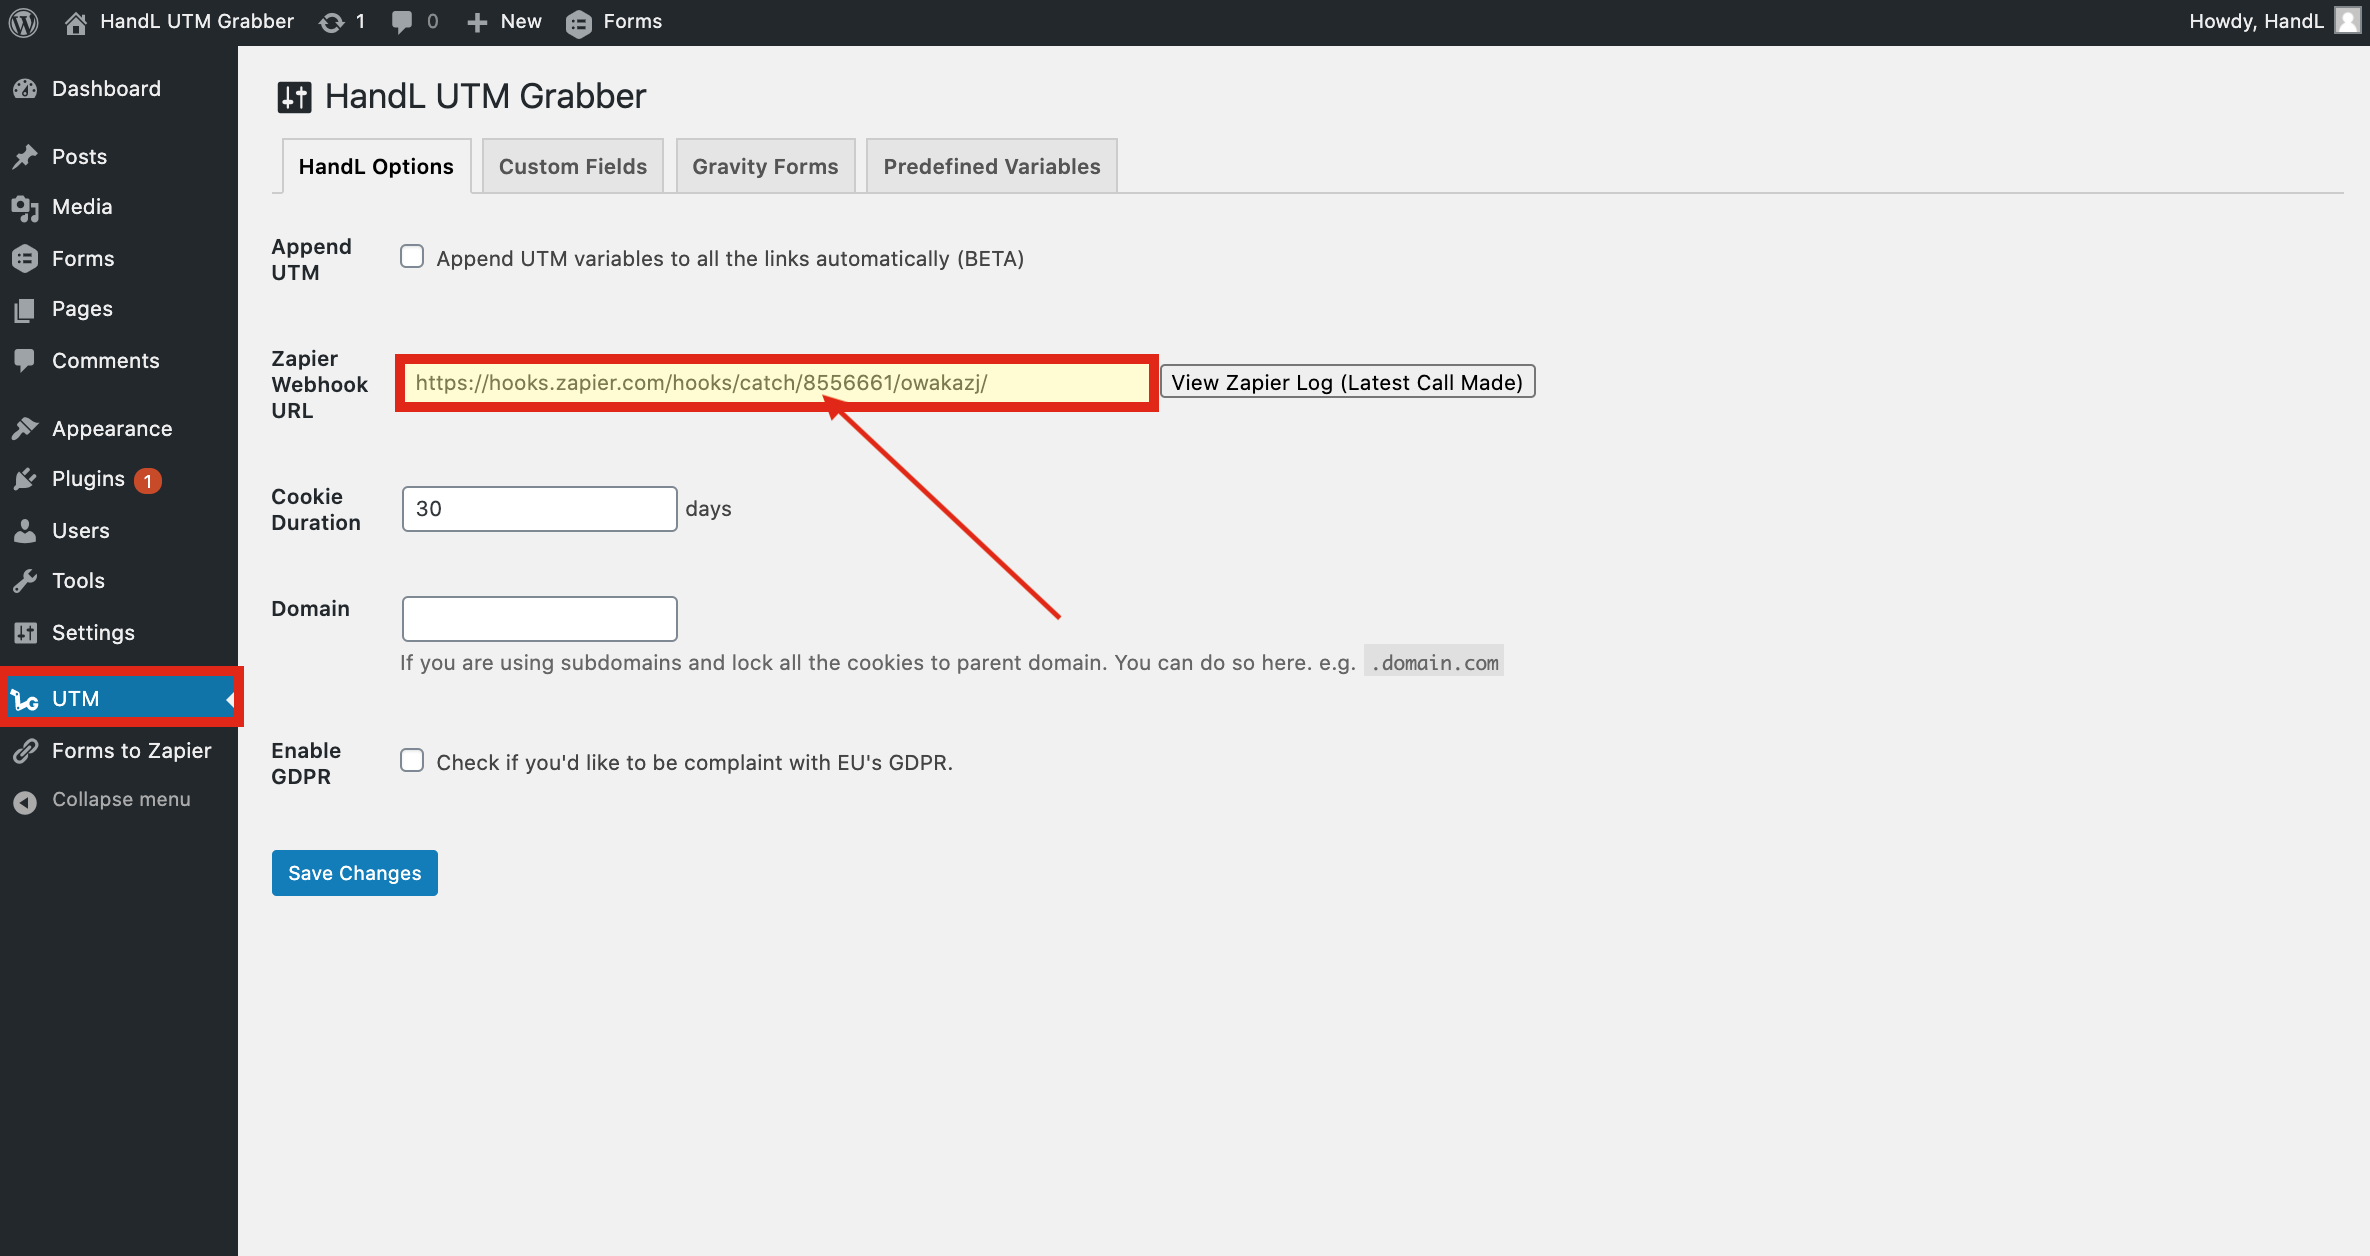Select the Cookie Duration value field
Viewport: 2370px width, 1256px height.
point(538,508)
